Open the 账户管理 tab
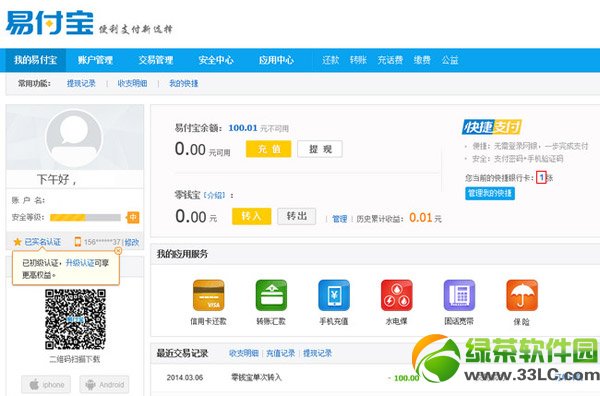 (95, 60)
